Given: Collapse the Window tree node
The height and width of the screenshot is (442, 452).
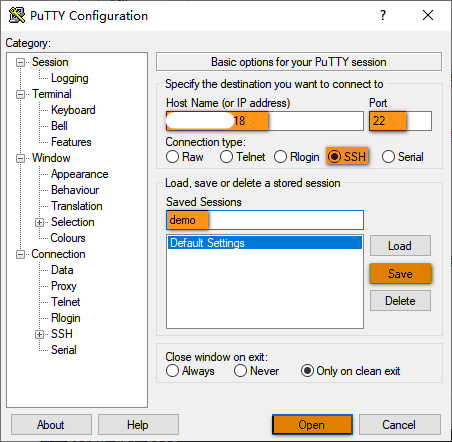Looking at the screenshot, I should click(x=20, y=158).
